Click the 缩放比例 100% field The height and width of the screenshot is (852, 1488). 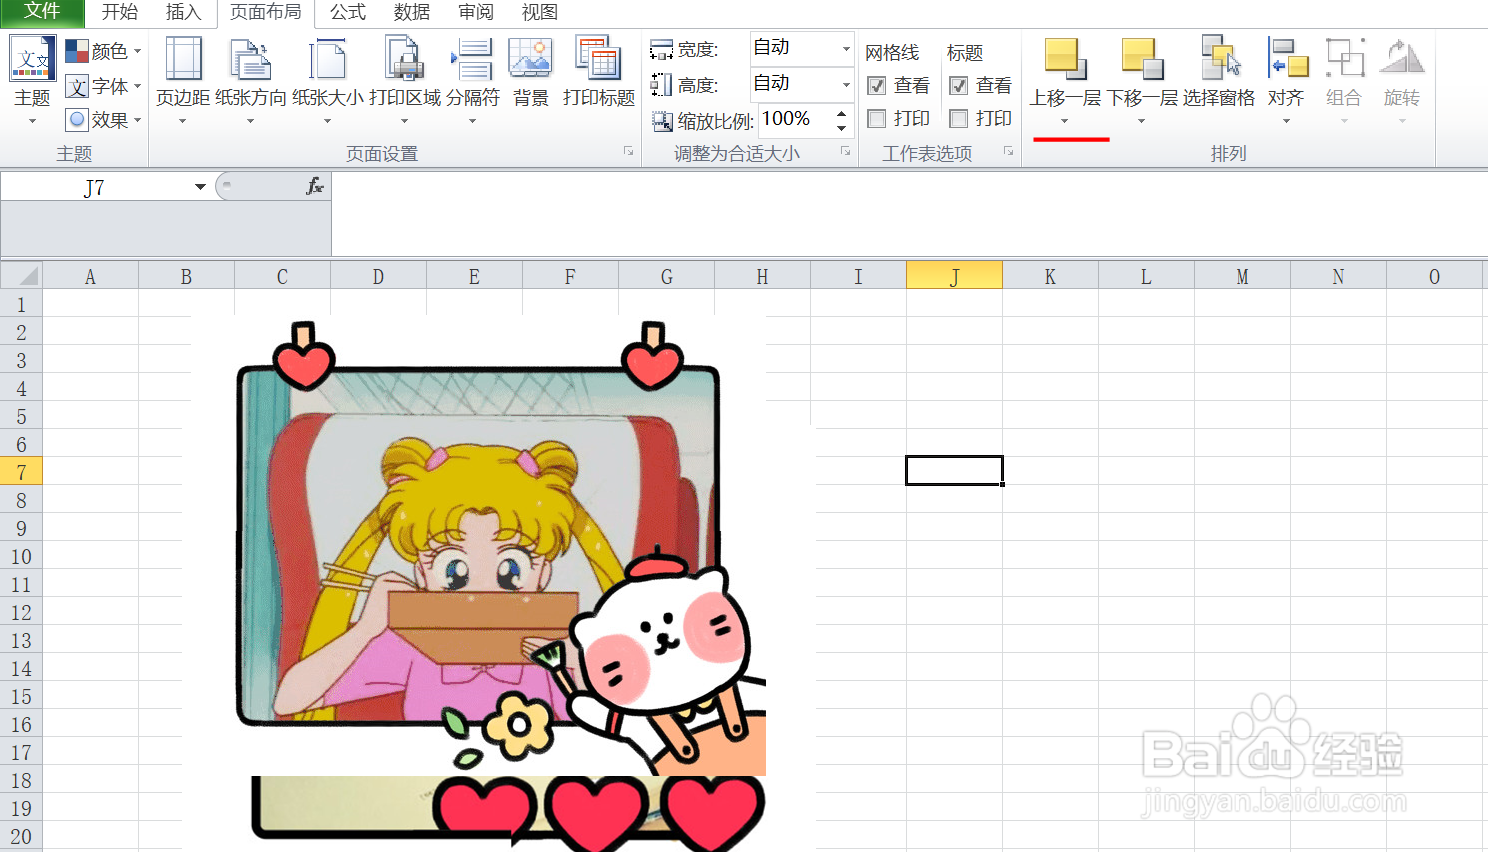(x=796, y=119)
